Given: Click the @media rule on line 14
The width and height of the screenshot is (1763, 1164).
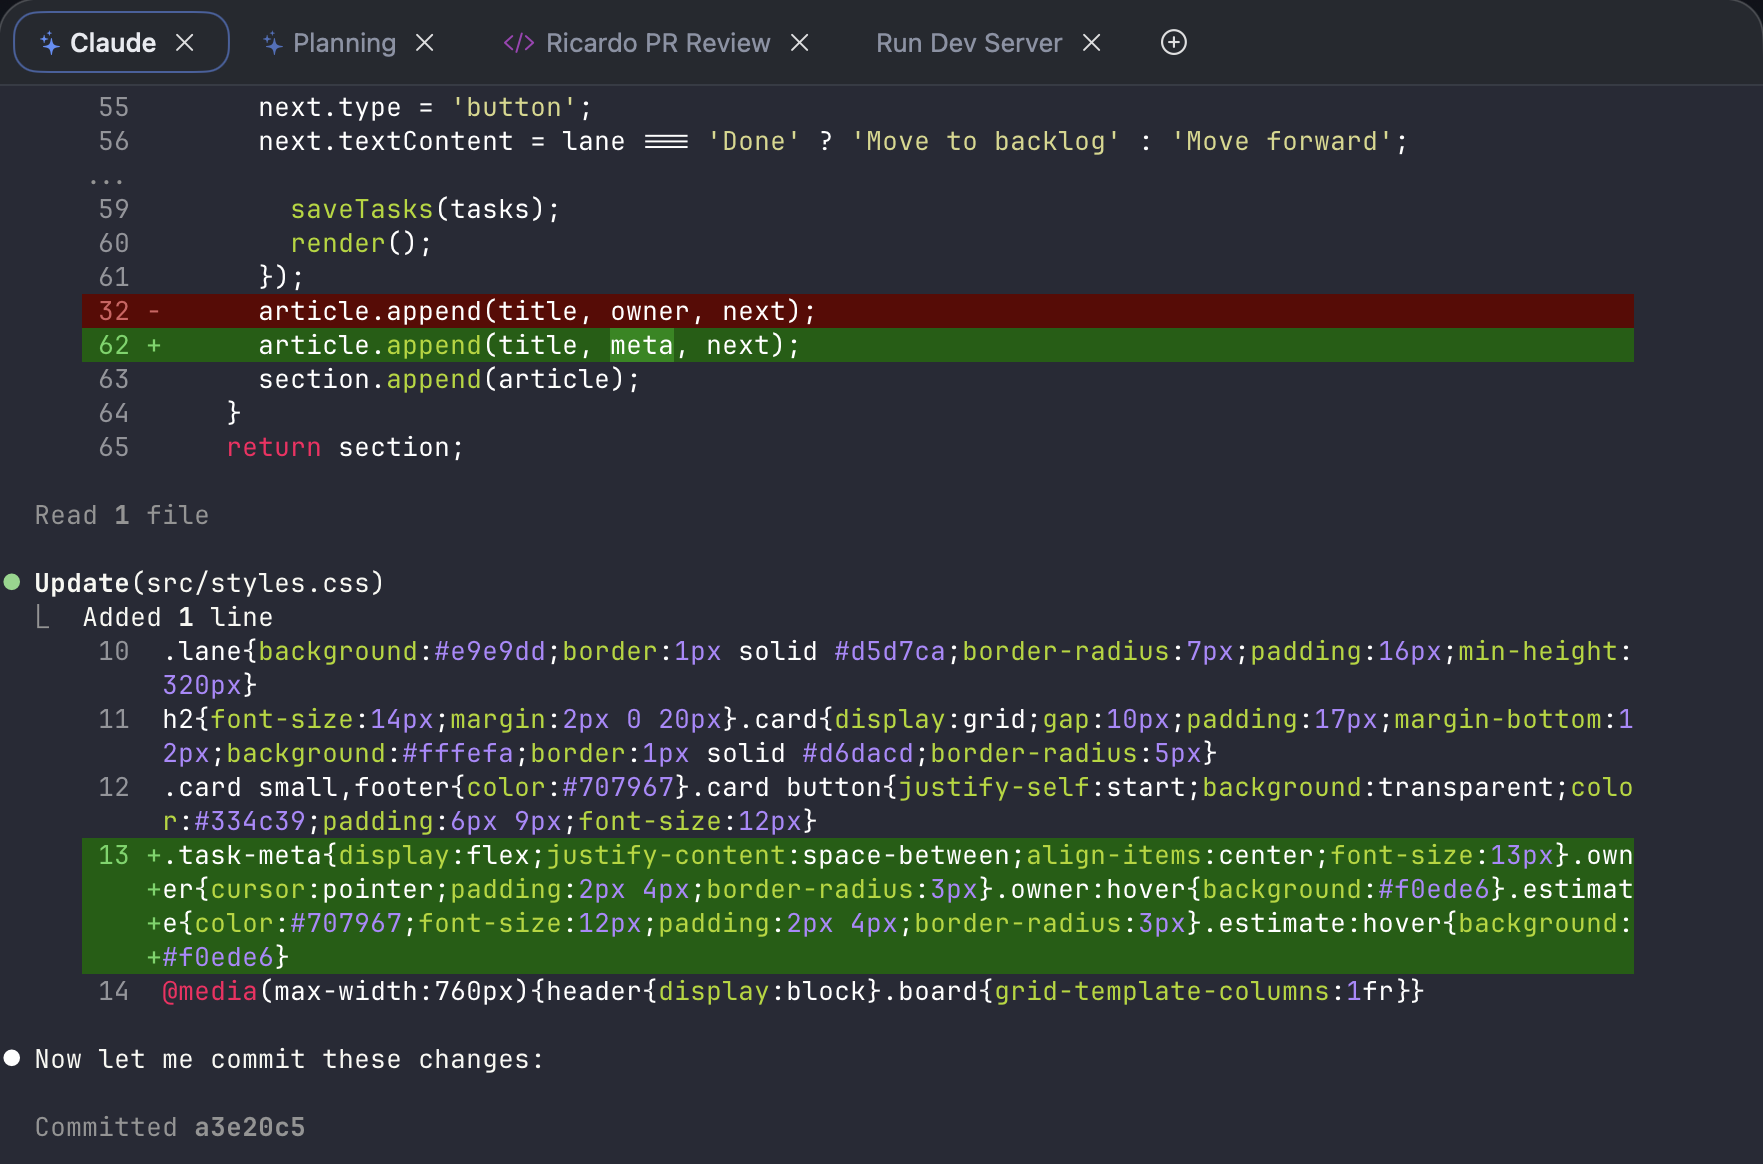Looking at the screenshot, I should tap(792, 991).
